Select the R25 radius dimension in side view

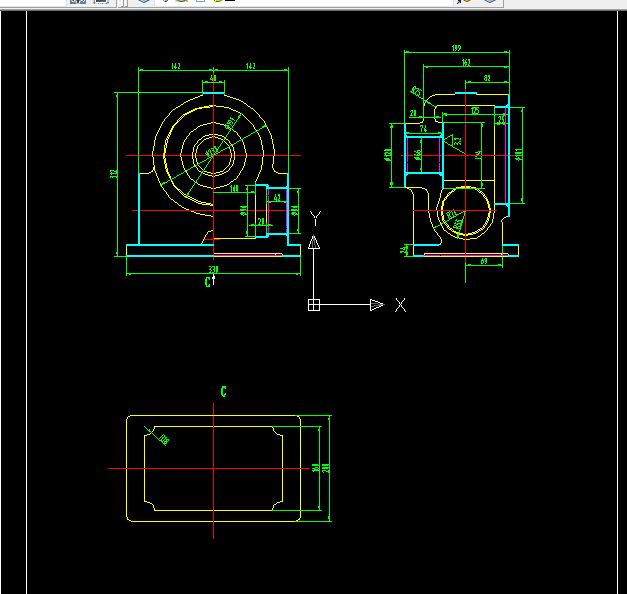point(416,92)
